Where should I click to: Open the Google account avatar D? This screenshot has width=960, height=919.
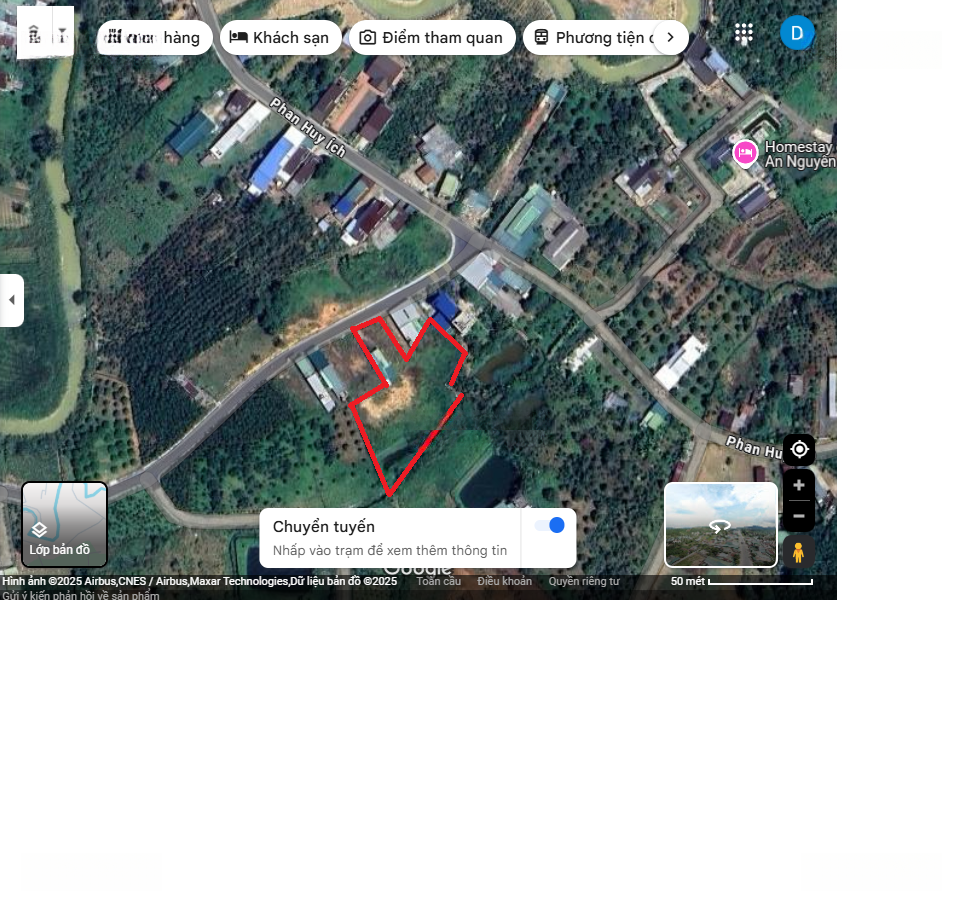pos(797,33)
